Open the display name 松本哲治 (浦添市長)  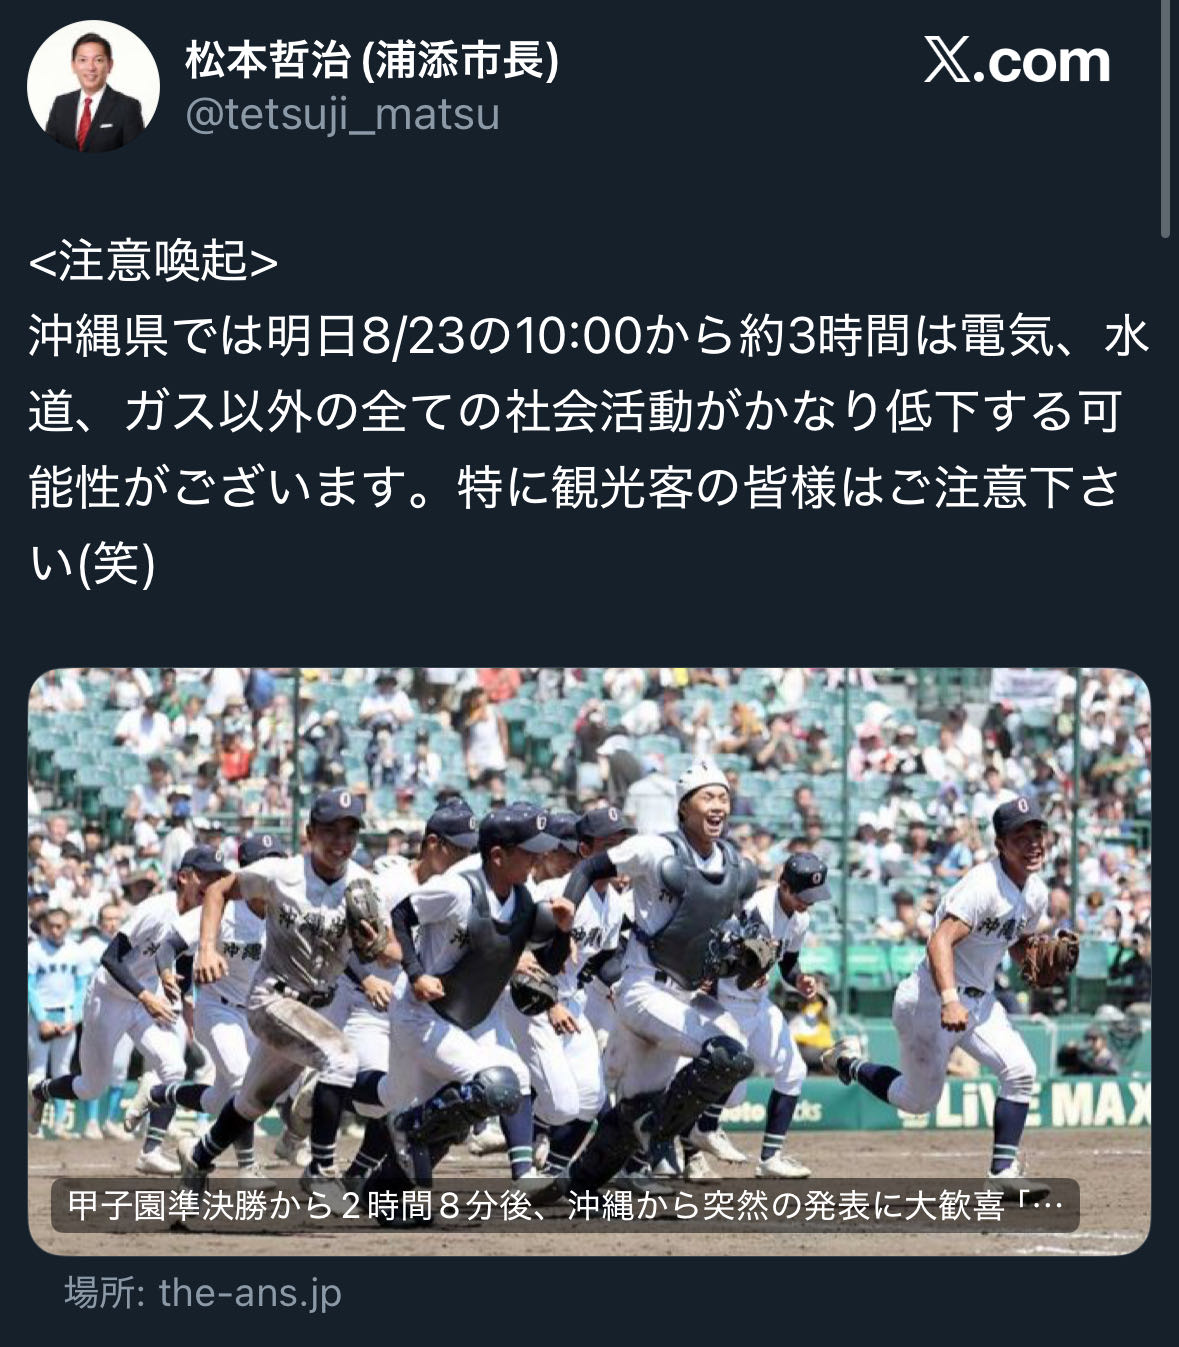click(371, 60)
